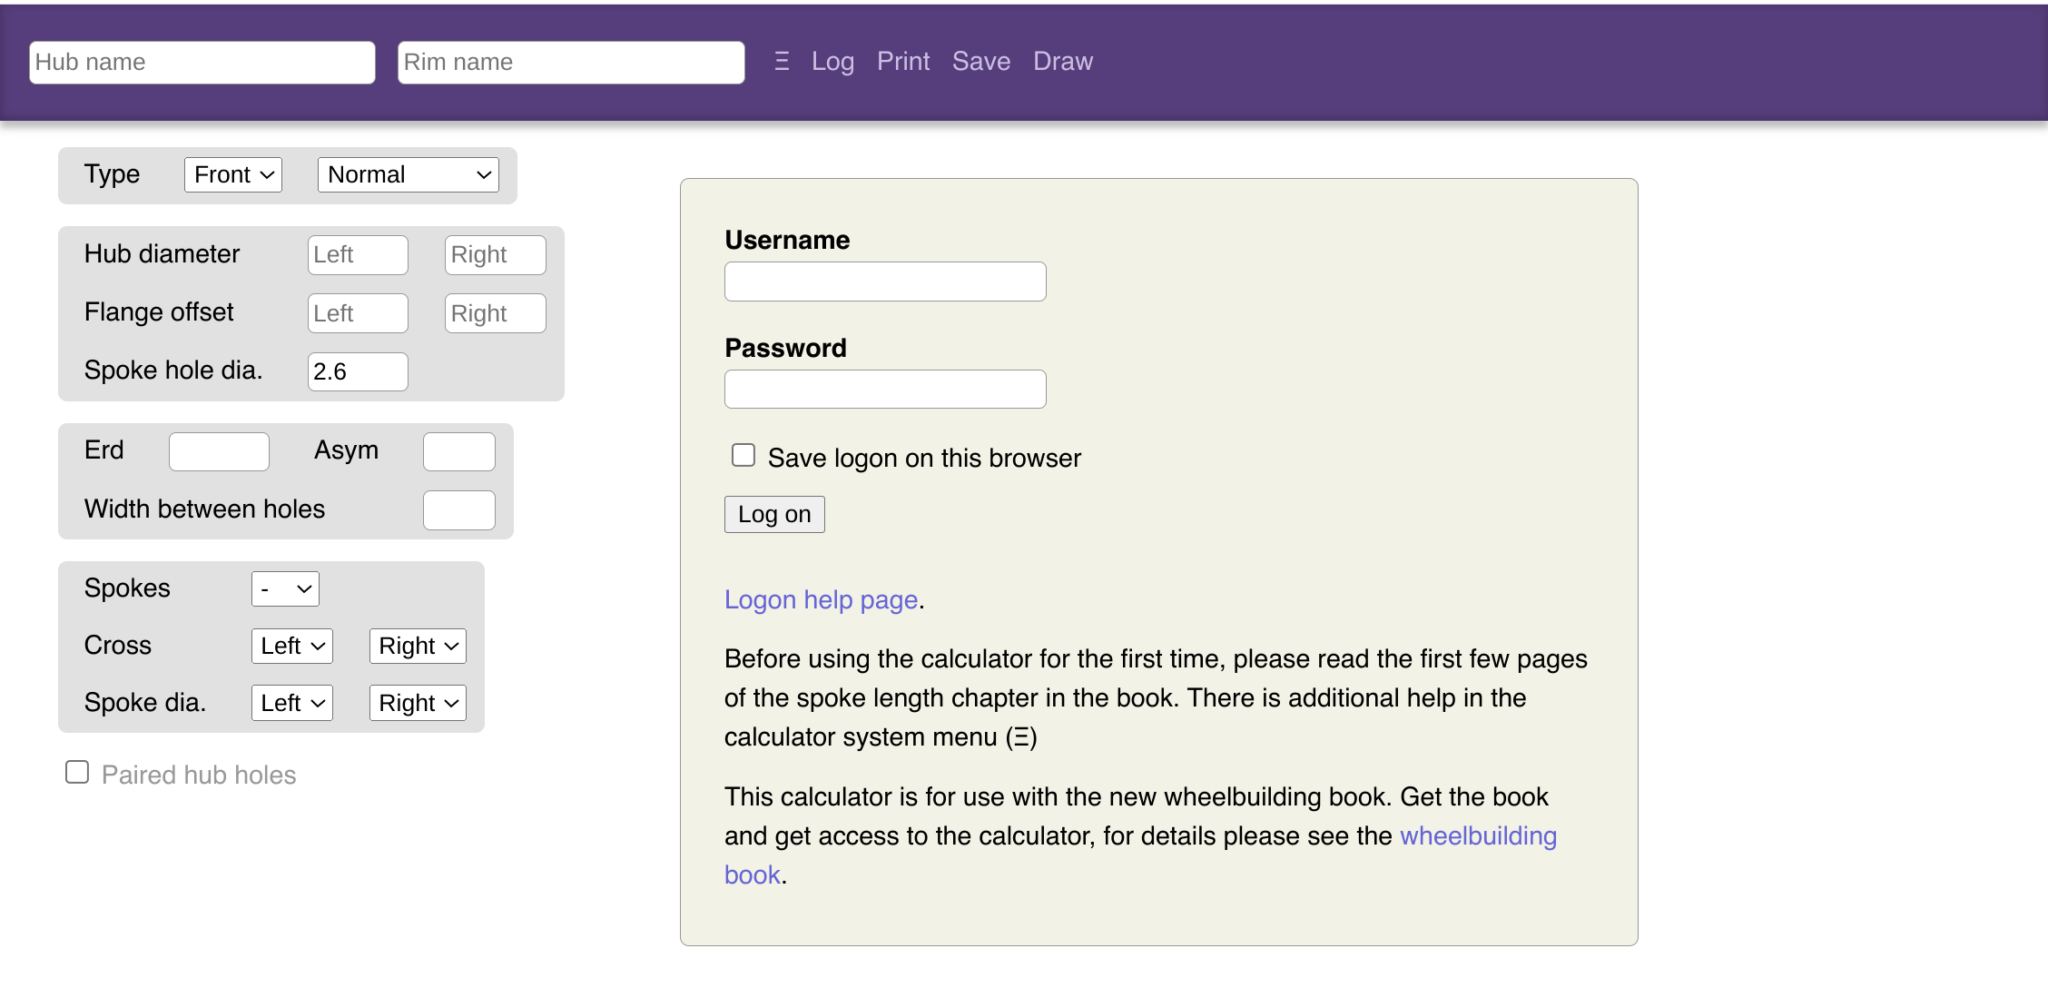This screenshot has width=2048, height=988.
Task: Click the Hub name field
Action: click(x=202, y=62)
